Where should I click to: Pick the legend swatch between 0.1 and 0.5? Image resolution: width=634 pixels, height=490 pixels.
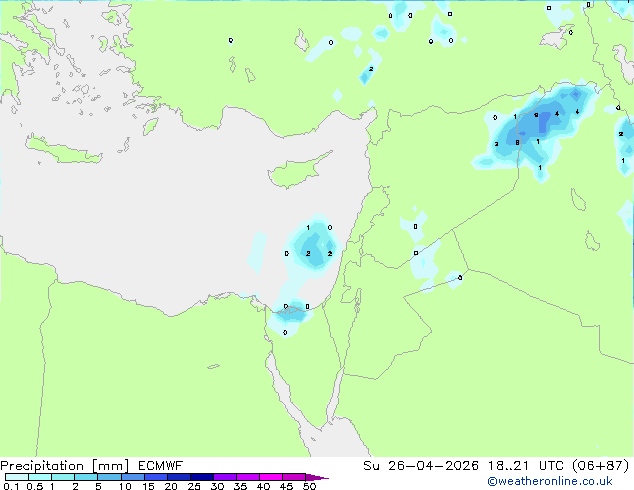(17, 477)
